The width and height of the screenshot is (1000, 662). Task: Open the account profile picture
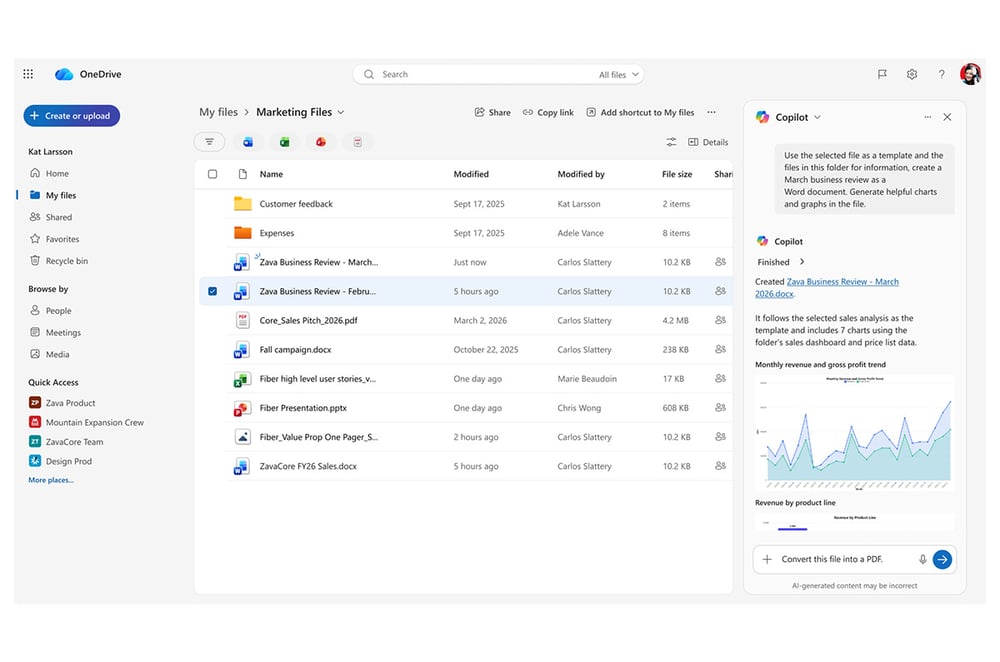970,74
